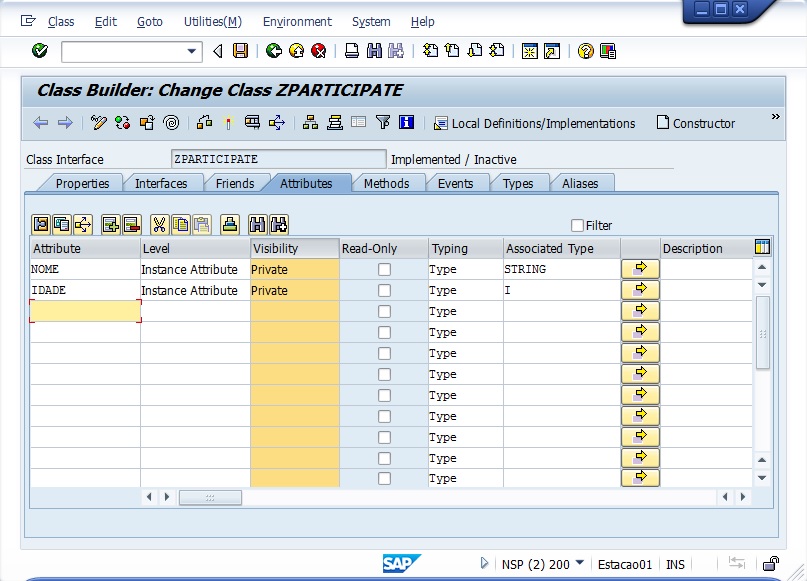Viewport: 807px width, 581px height.
Task: Click the Local Definitions/Implementations button
Action: (534, 123)
